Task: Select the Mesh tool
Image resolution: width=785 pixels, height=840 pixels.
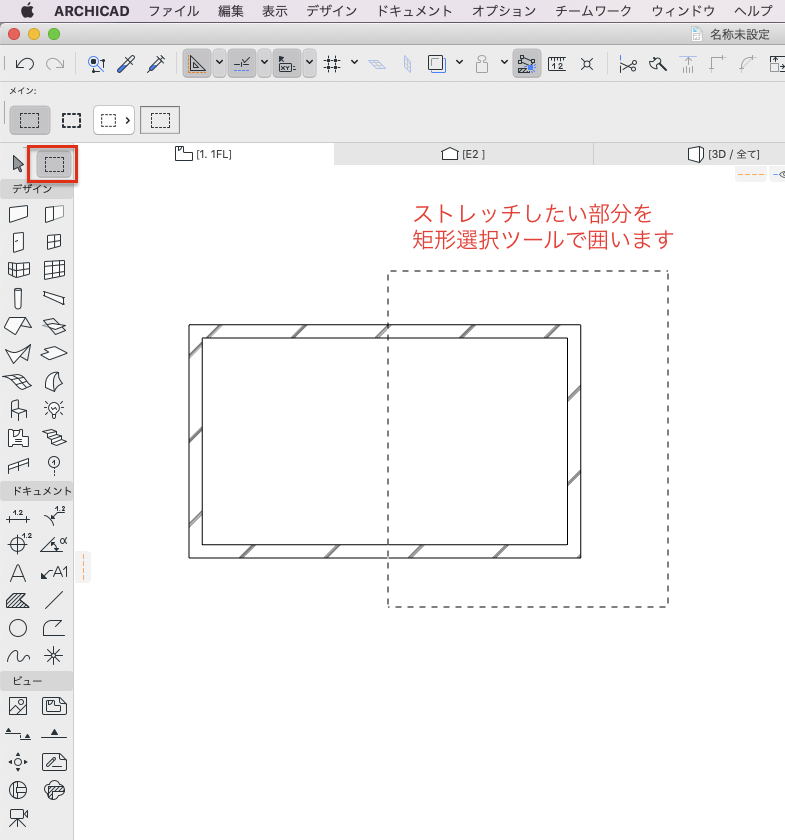Action: (17, 381)
